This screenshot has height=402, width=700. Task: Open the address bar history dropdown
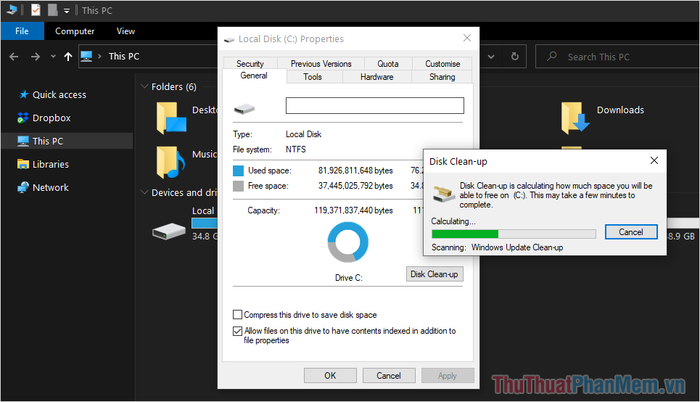(491, 57)
